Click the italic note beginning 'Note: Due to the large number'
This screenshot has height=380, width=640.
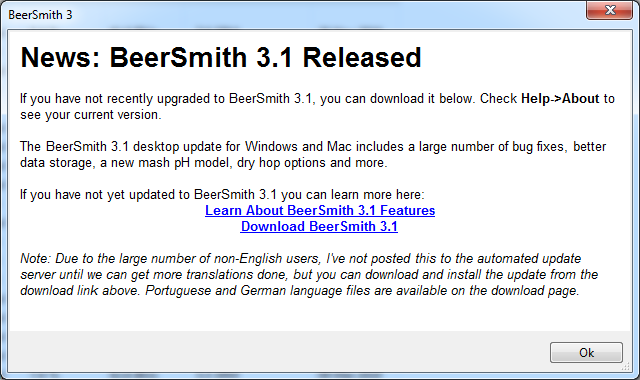pos(309,274)
